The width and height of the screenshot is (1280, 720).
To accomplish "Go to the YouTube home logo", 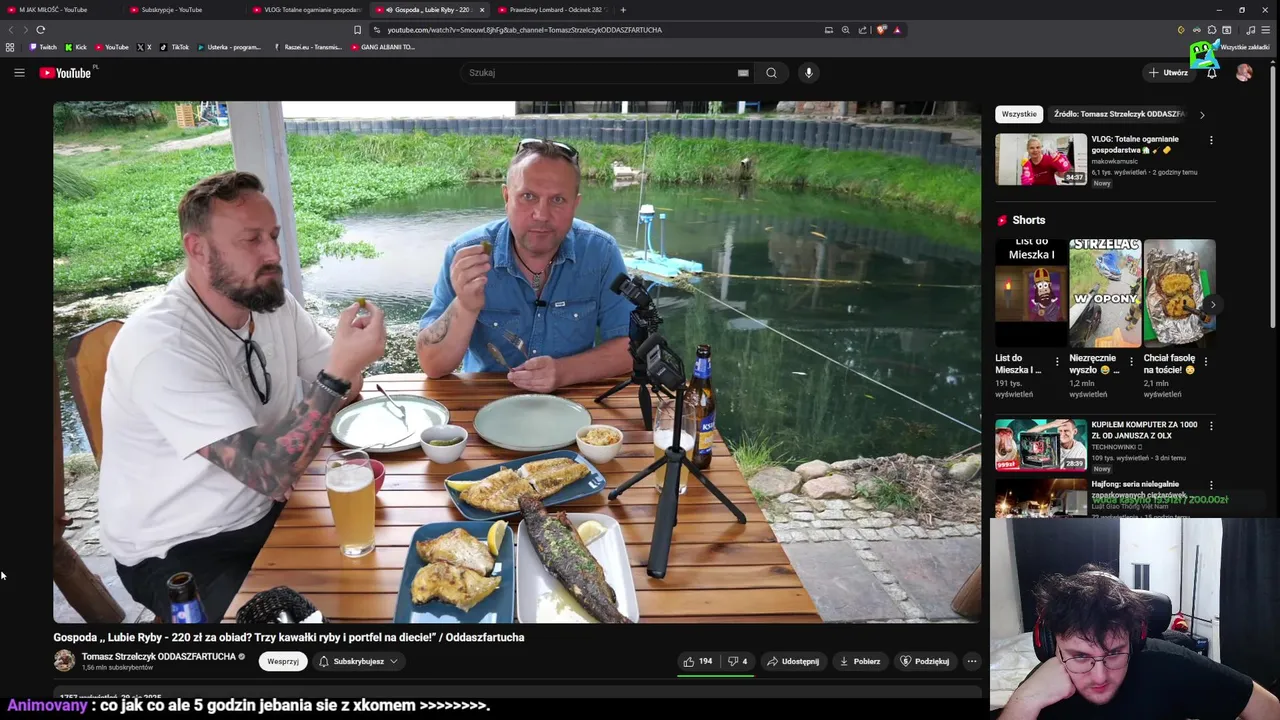I will click(66, 72).
